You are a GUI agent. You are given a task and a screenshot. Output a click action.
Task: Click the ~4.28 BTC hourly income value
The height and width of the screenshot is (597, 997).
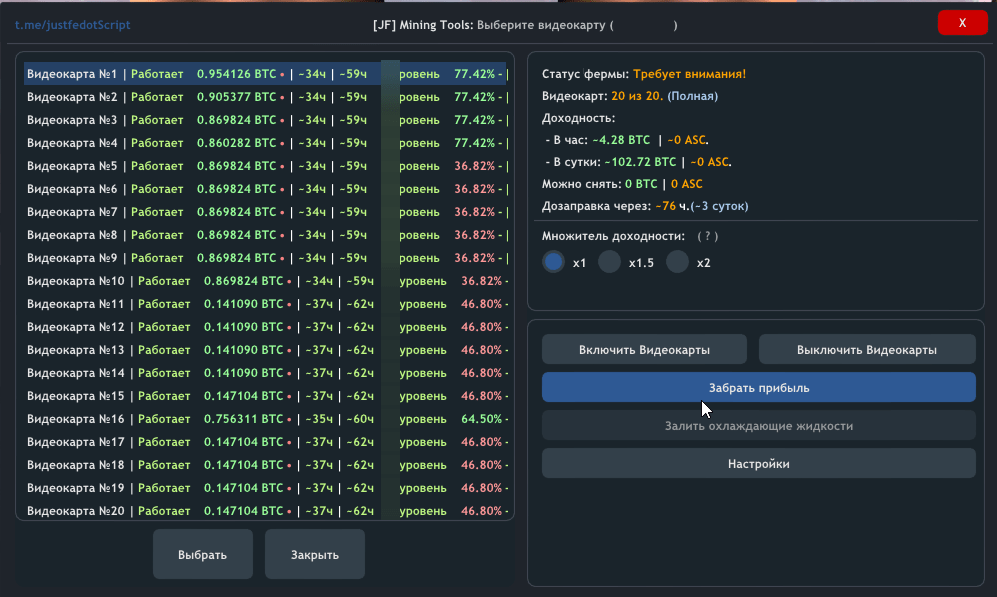(x=621, y=140)
